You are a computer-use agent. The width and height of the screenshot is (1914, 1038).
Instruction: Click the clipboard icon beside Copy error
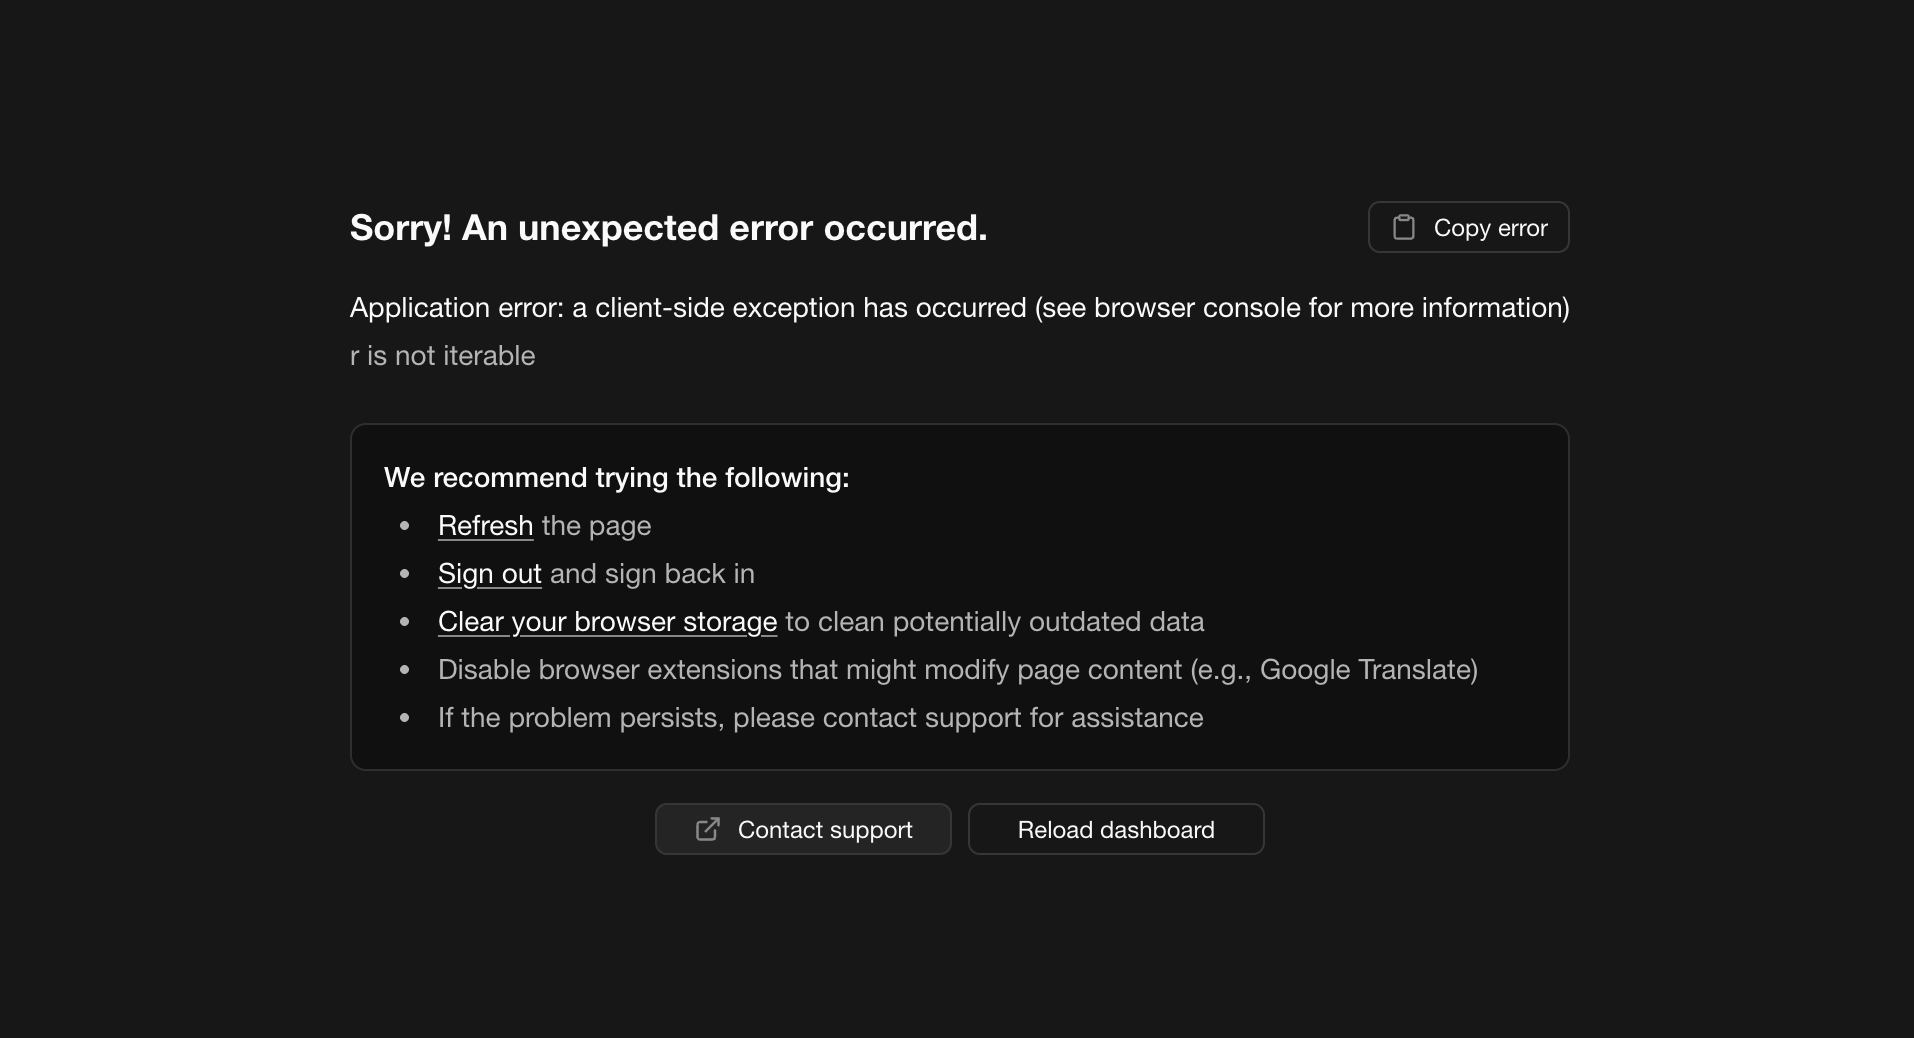pos(1404,228)
